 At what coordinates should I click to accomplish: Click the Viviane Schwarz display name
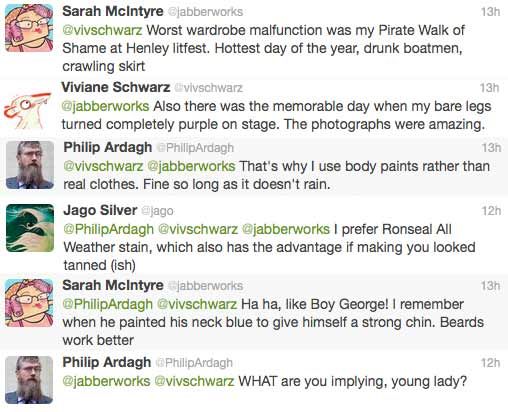(116, 87)
